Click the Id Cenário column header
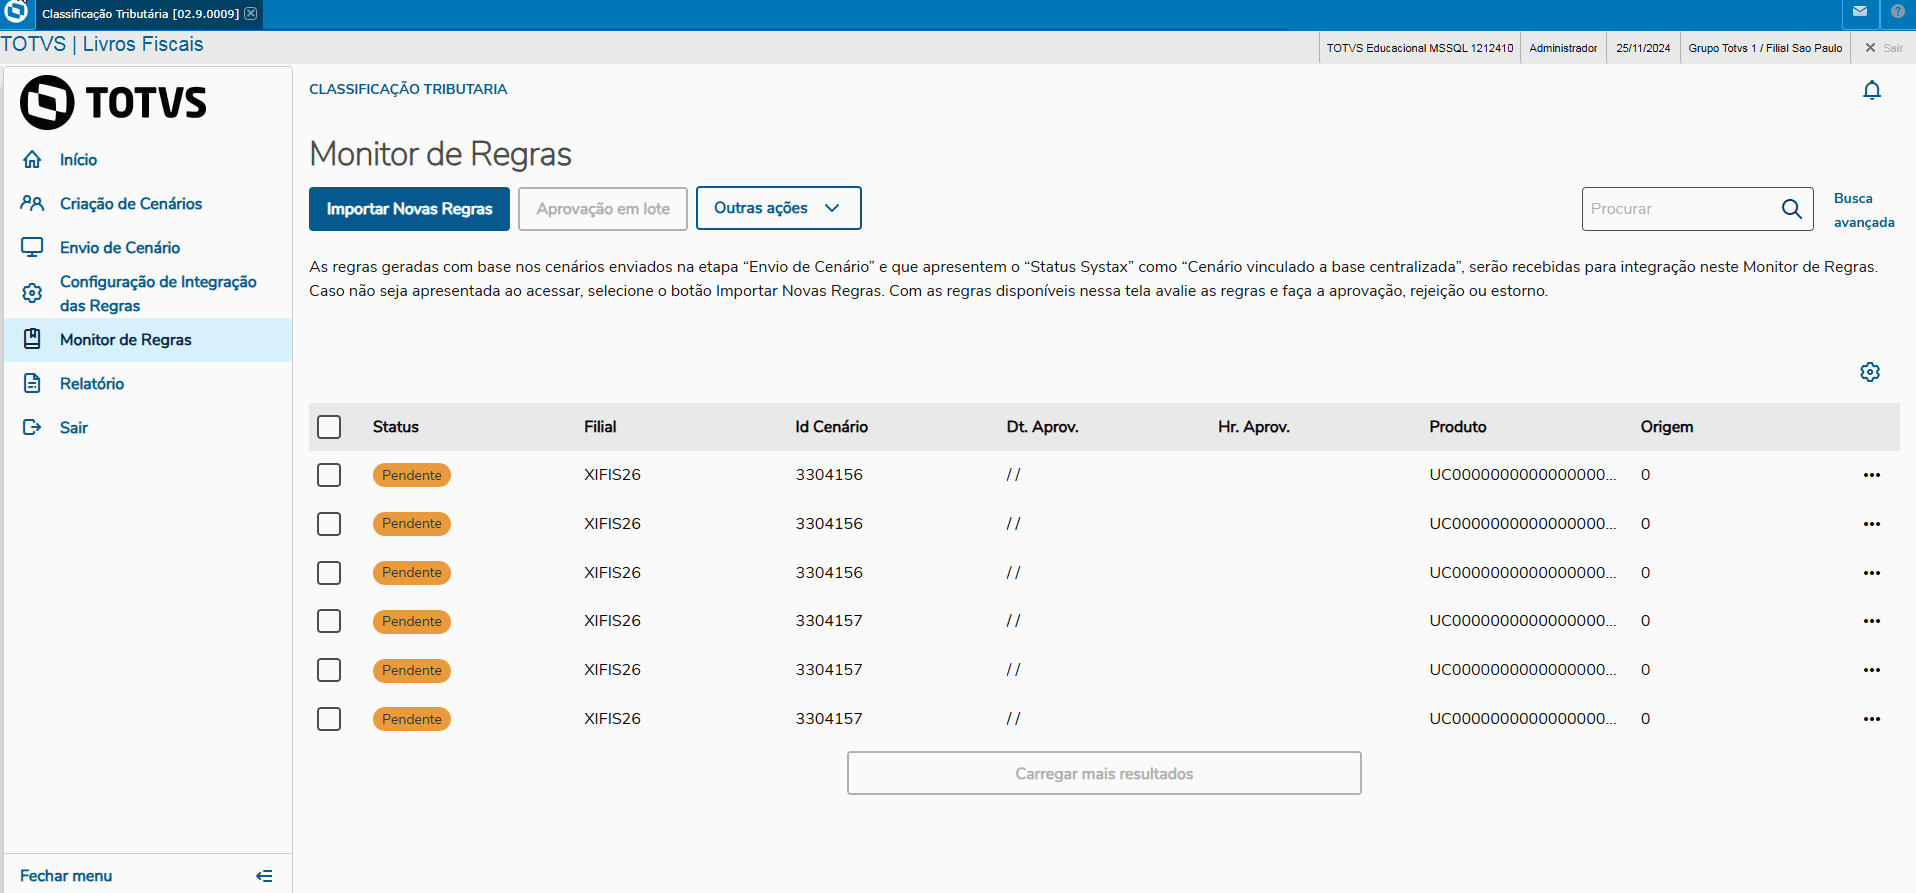 (832, 427)
